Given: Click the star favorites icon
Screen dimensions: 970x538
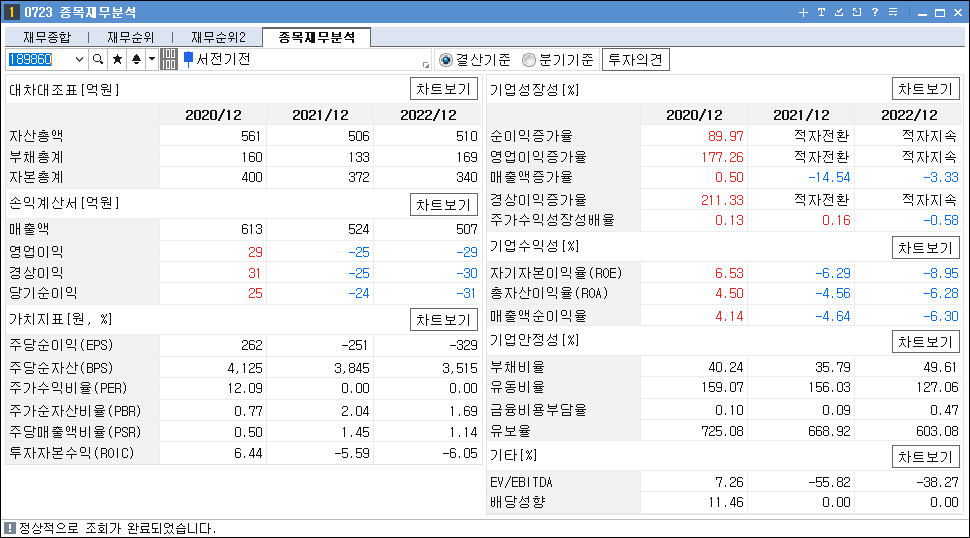Looking at the screenshot, I should [117, 59].
